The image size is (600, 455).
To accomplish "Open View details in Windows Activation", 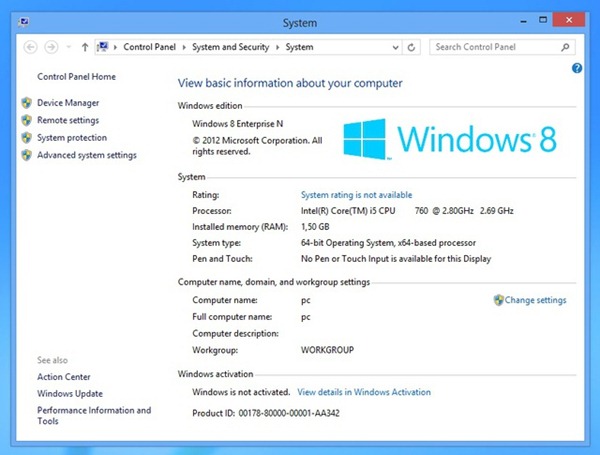I will coord(364,392).
